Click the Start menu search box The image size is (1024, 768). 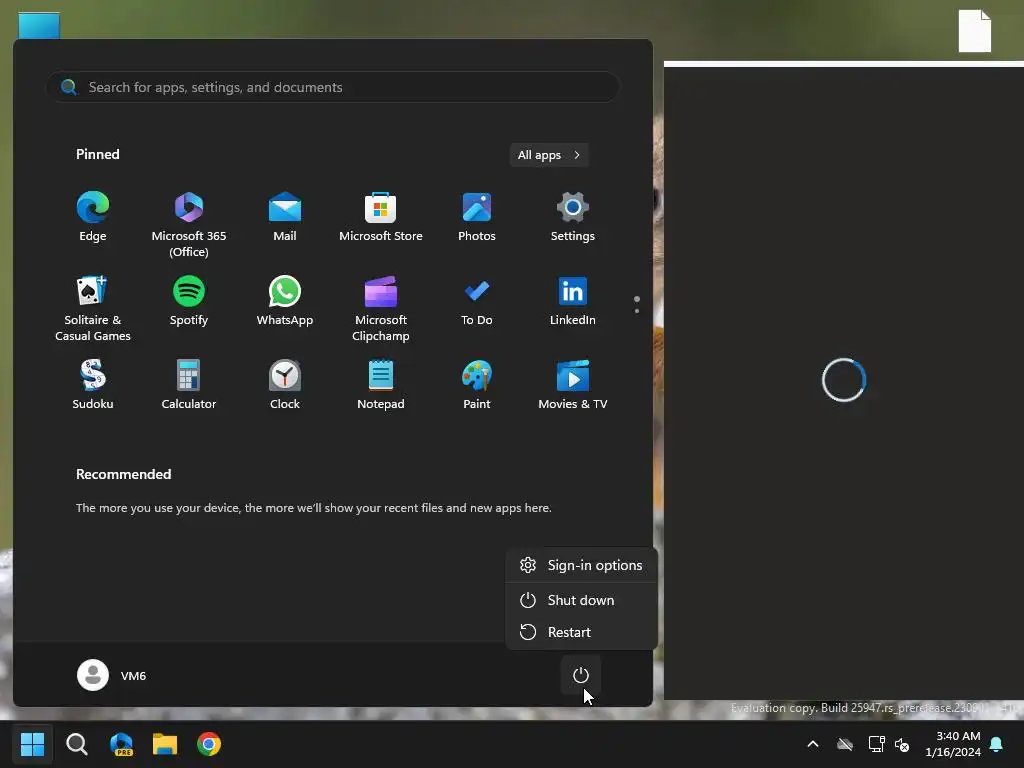coord(332,87)
